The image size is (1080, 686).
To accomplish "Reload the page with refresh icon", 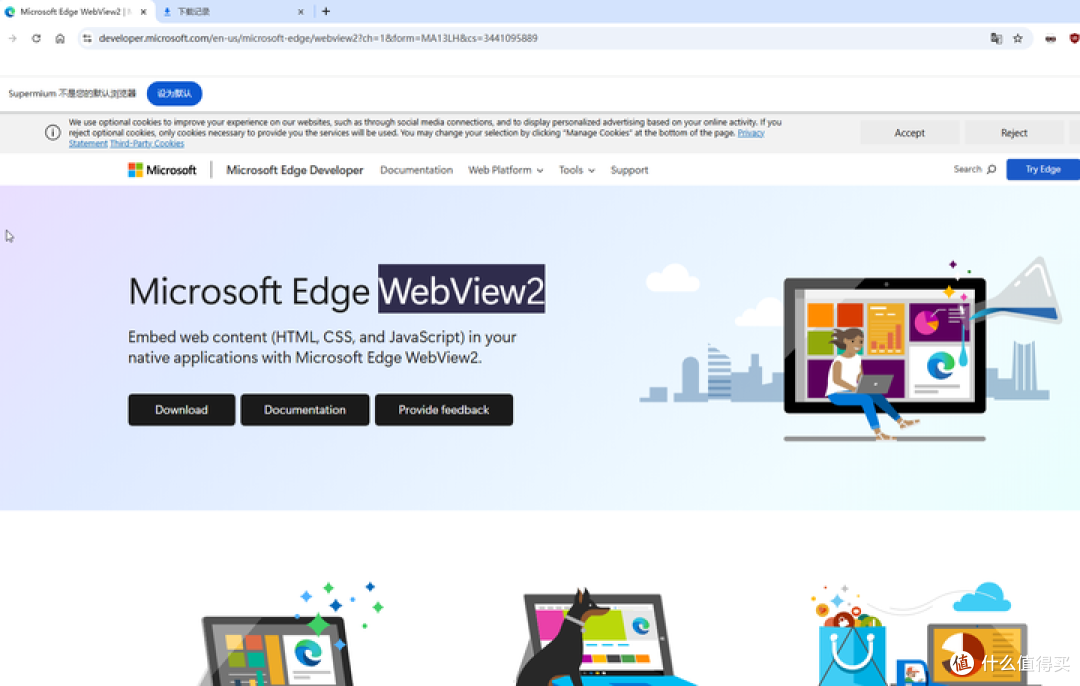I will pos(37,39).
